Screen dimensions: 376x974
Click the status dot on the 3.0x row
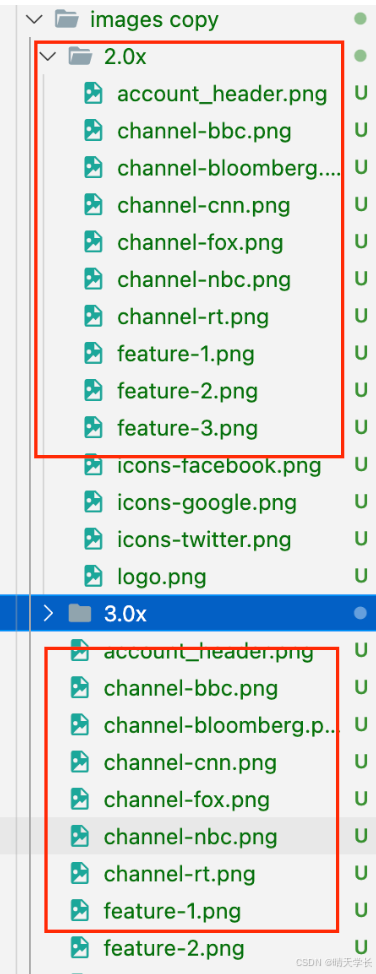point(360,614)
